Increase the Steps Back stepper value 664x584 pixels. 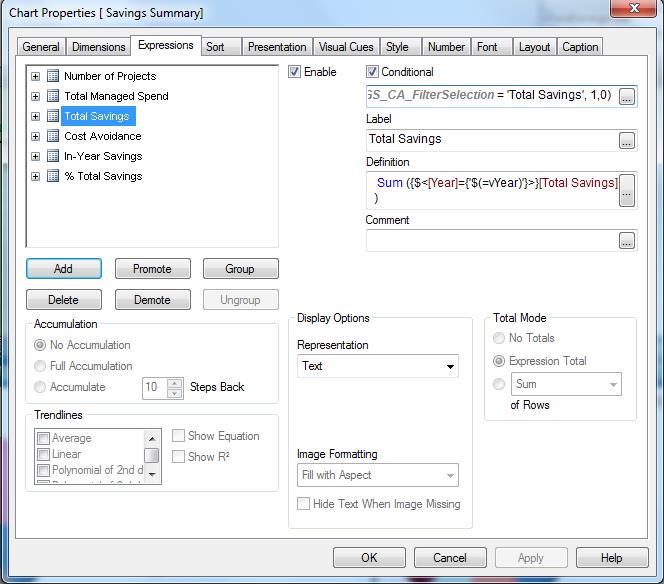click(175, 383)
